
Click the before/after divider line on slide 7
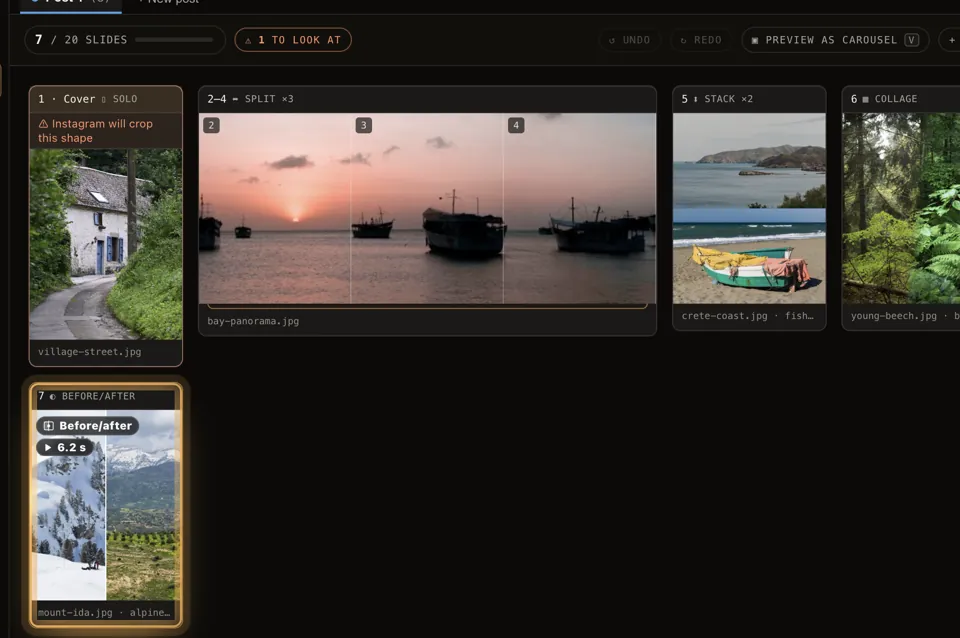click(106, 505)
